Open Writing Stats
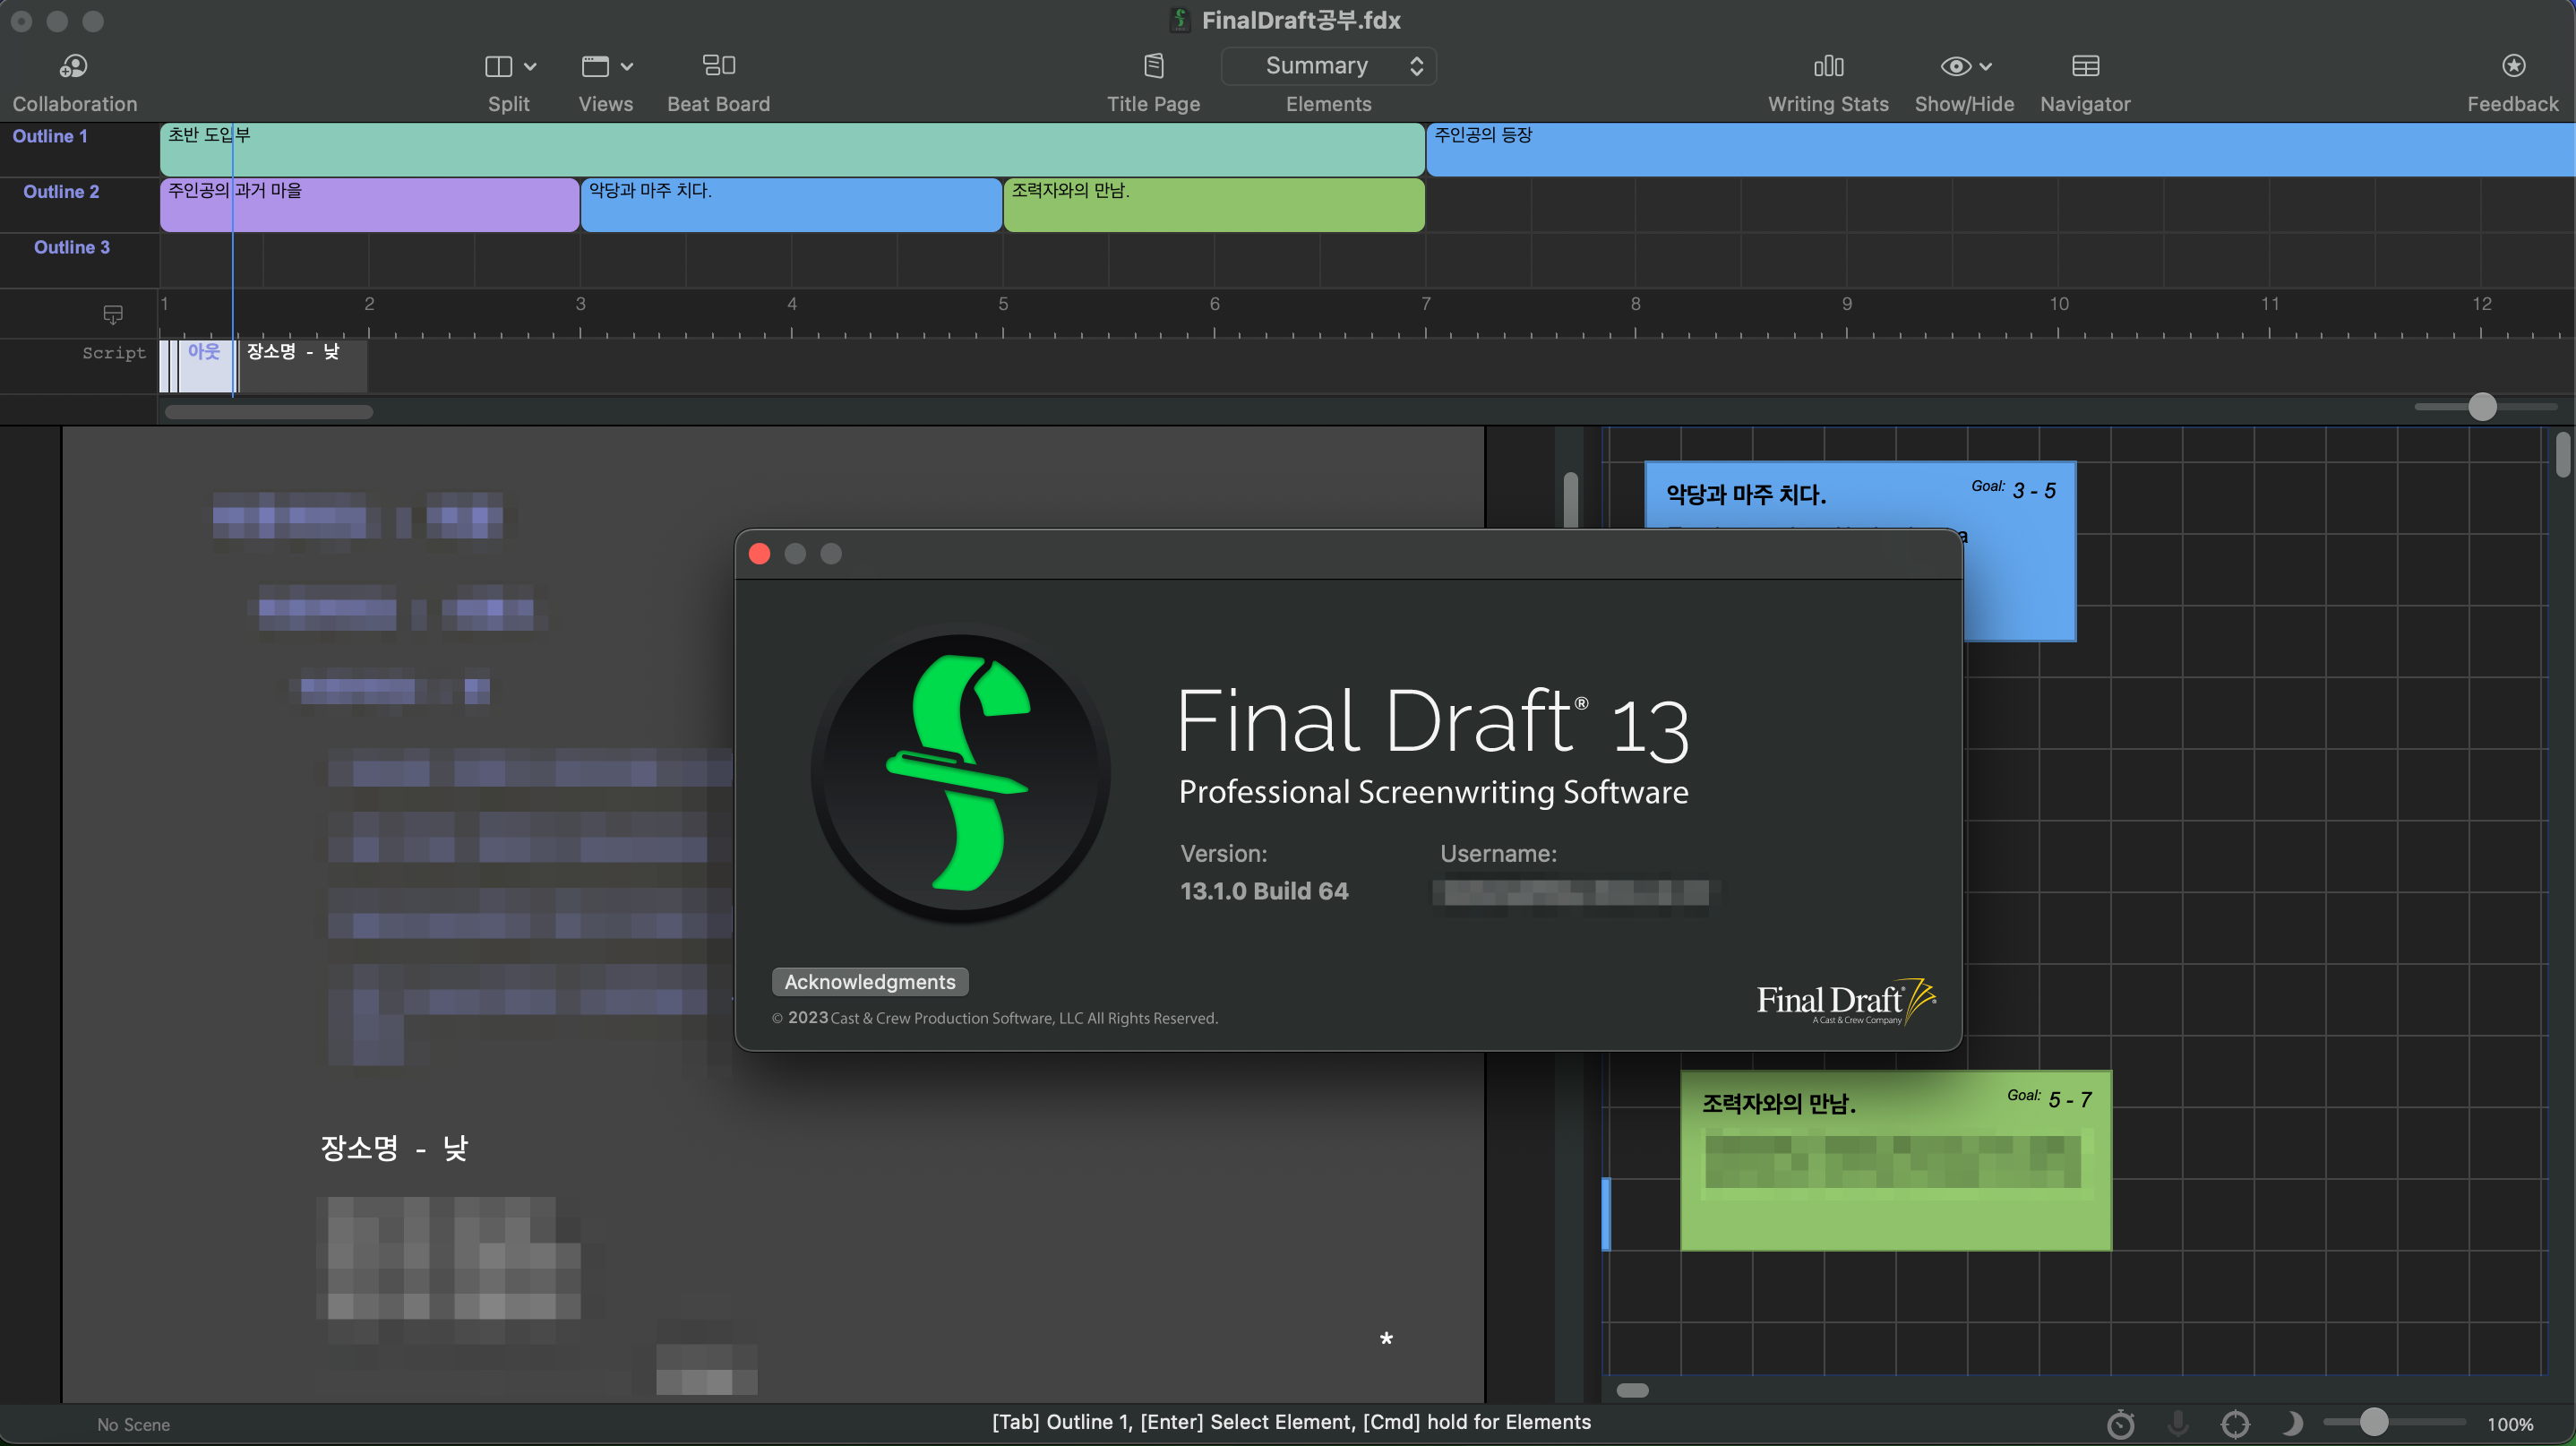This screenshot has height=1446, width=2576. pos(1827,66)
